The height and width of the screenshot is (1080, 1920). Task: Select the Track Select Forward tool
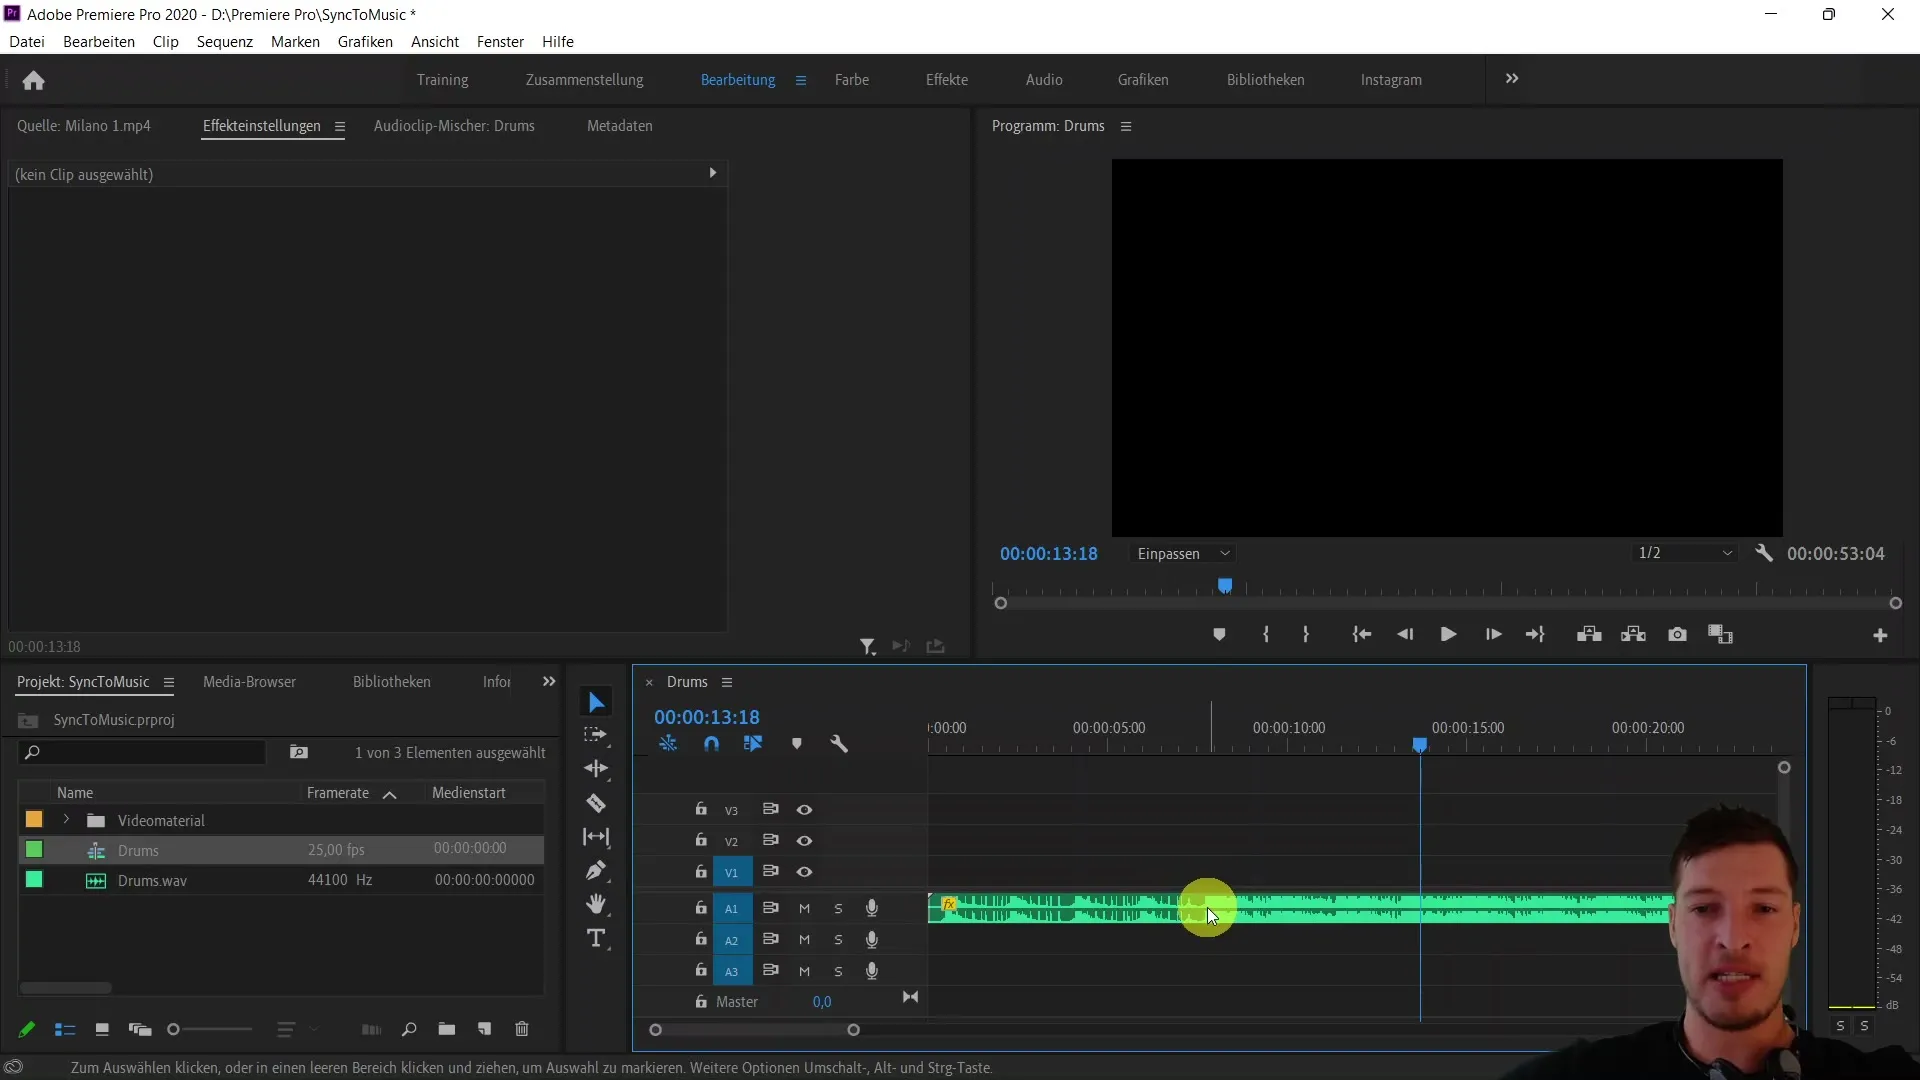[596, 735]
